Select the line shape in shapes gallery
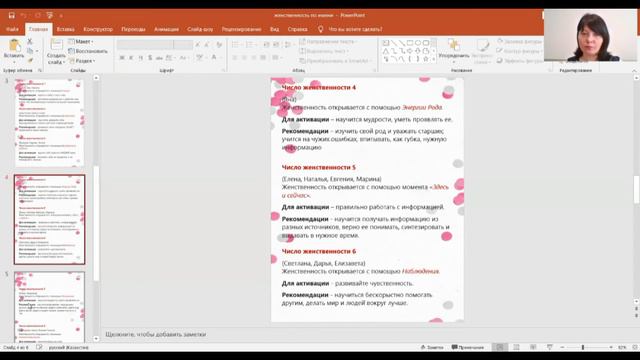 (394, 42)
